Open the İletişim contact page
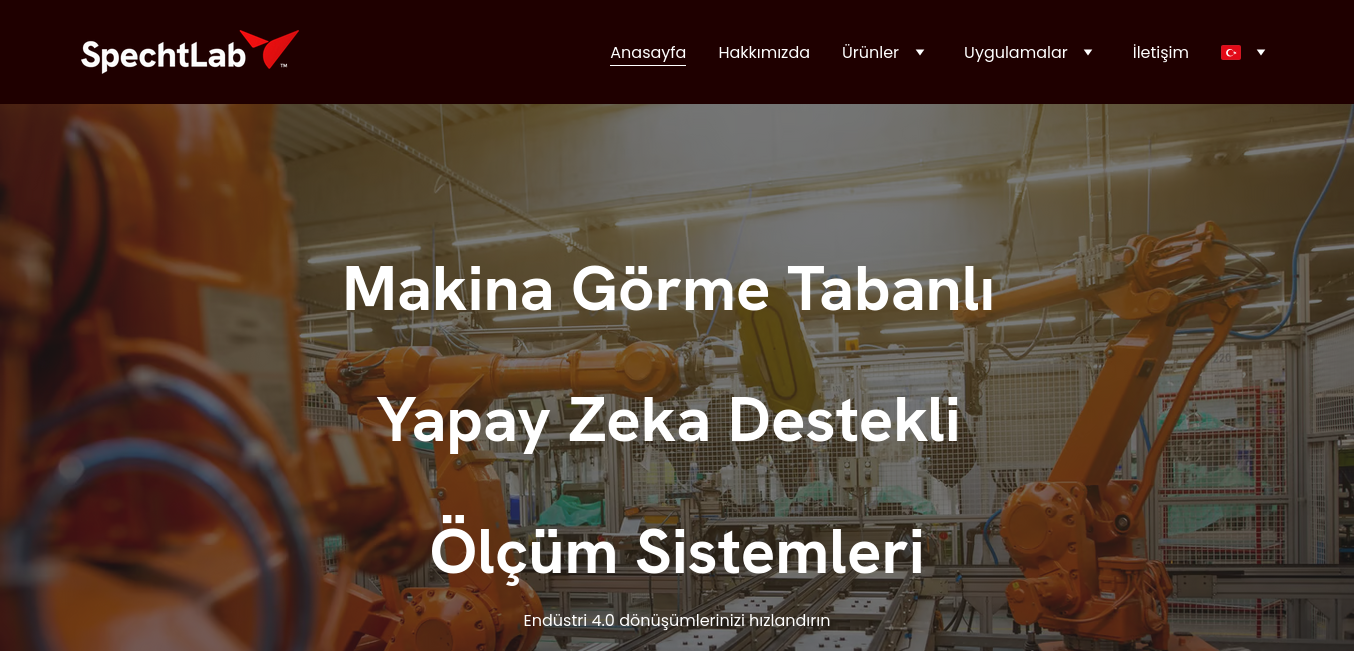This screenshot has height=651, width=1366. coord(1160,52)
